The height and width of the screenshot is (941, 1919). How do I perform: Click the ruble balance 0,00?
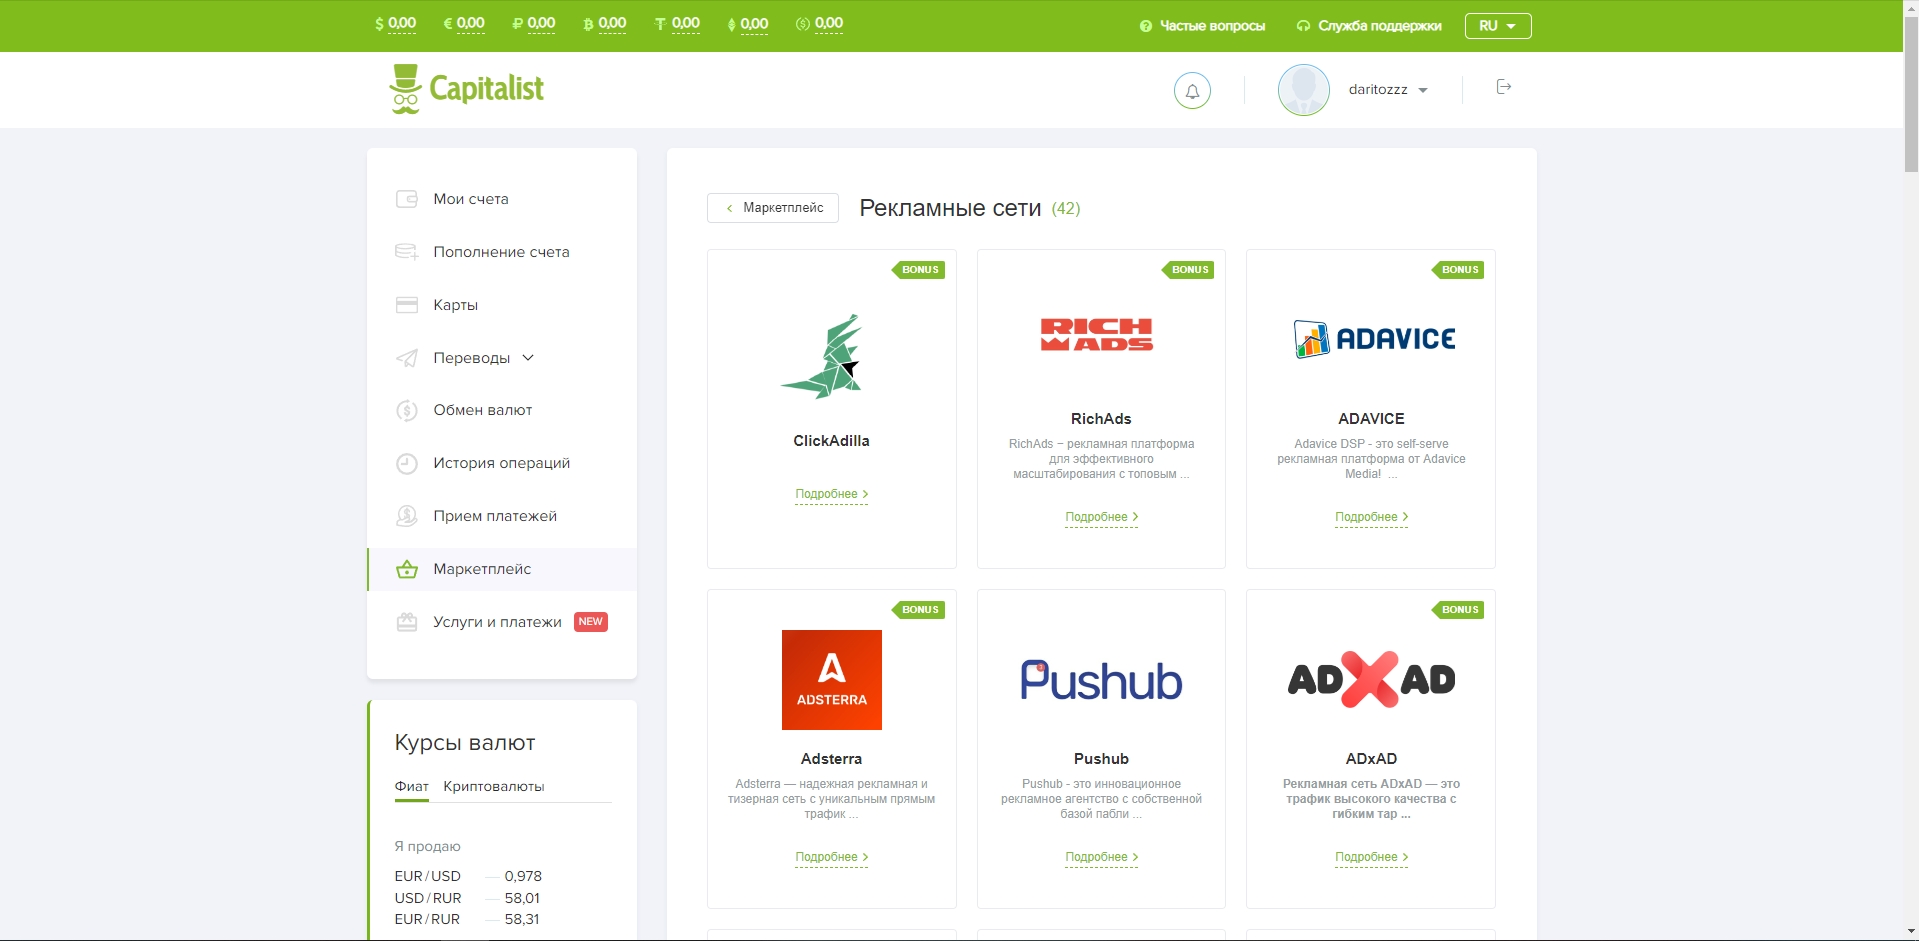[541, 23]
